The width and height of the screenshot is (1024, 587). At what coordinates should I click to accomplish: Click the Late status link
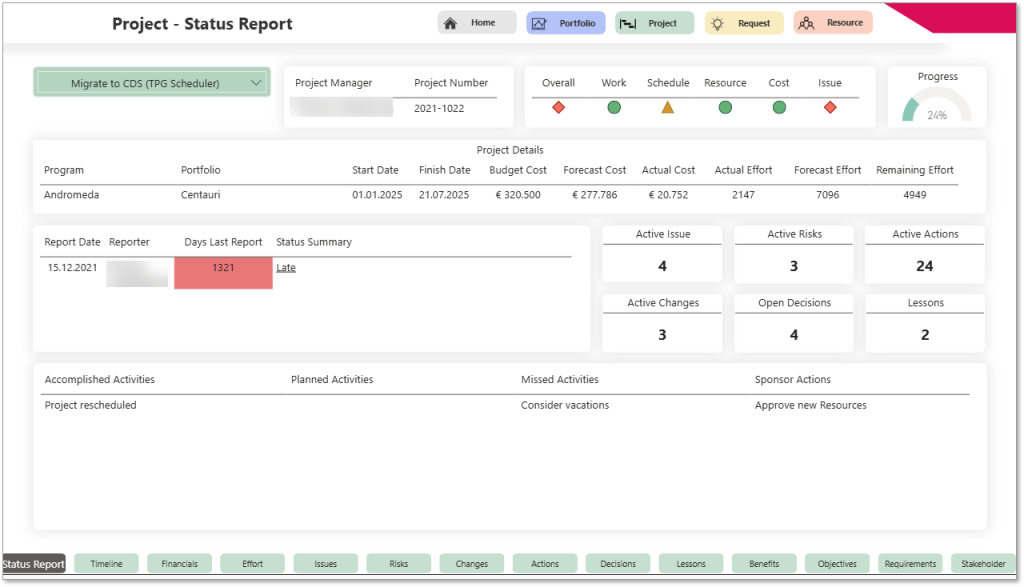pos(286,267)
